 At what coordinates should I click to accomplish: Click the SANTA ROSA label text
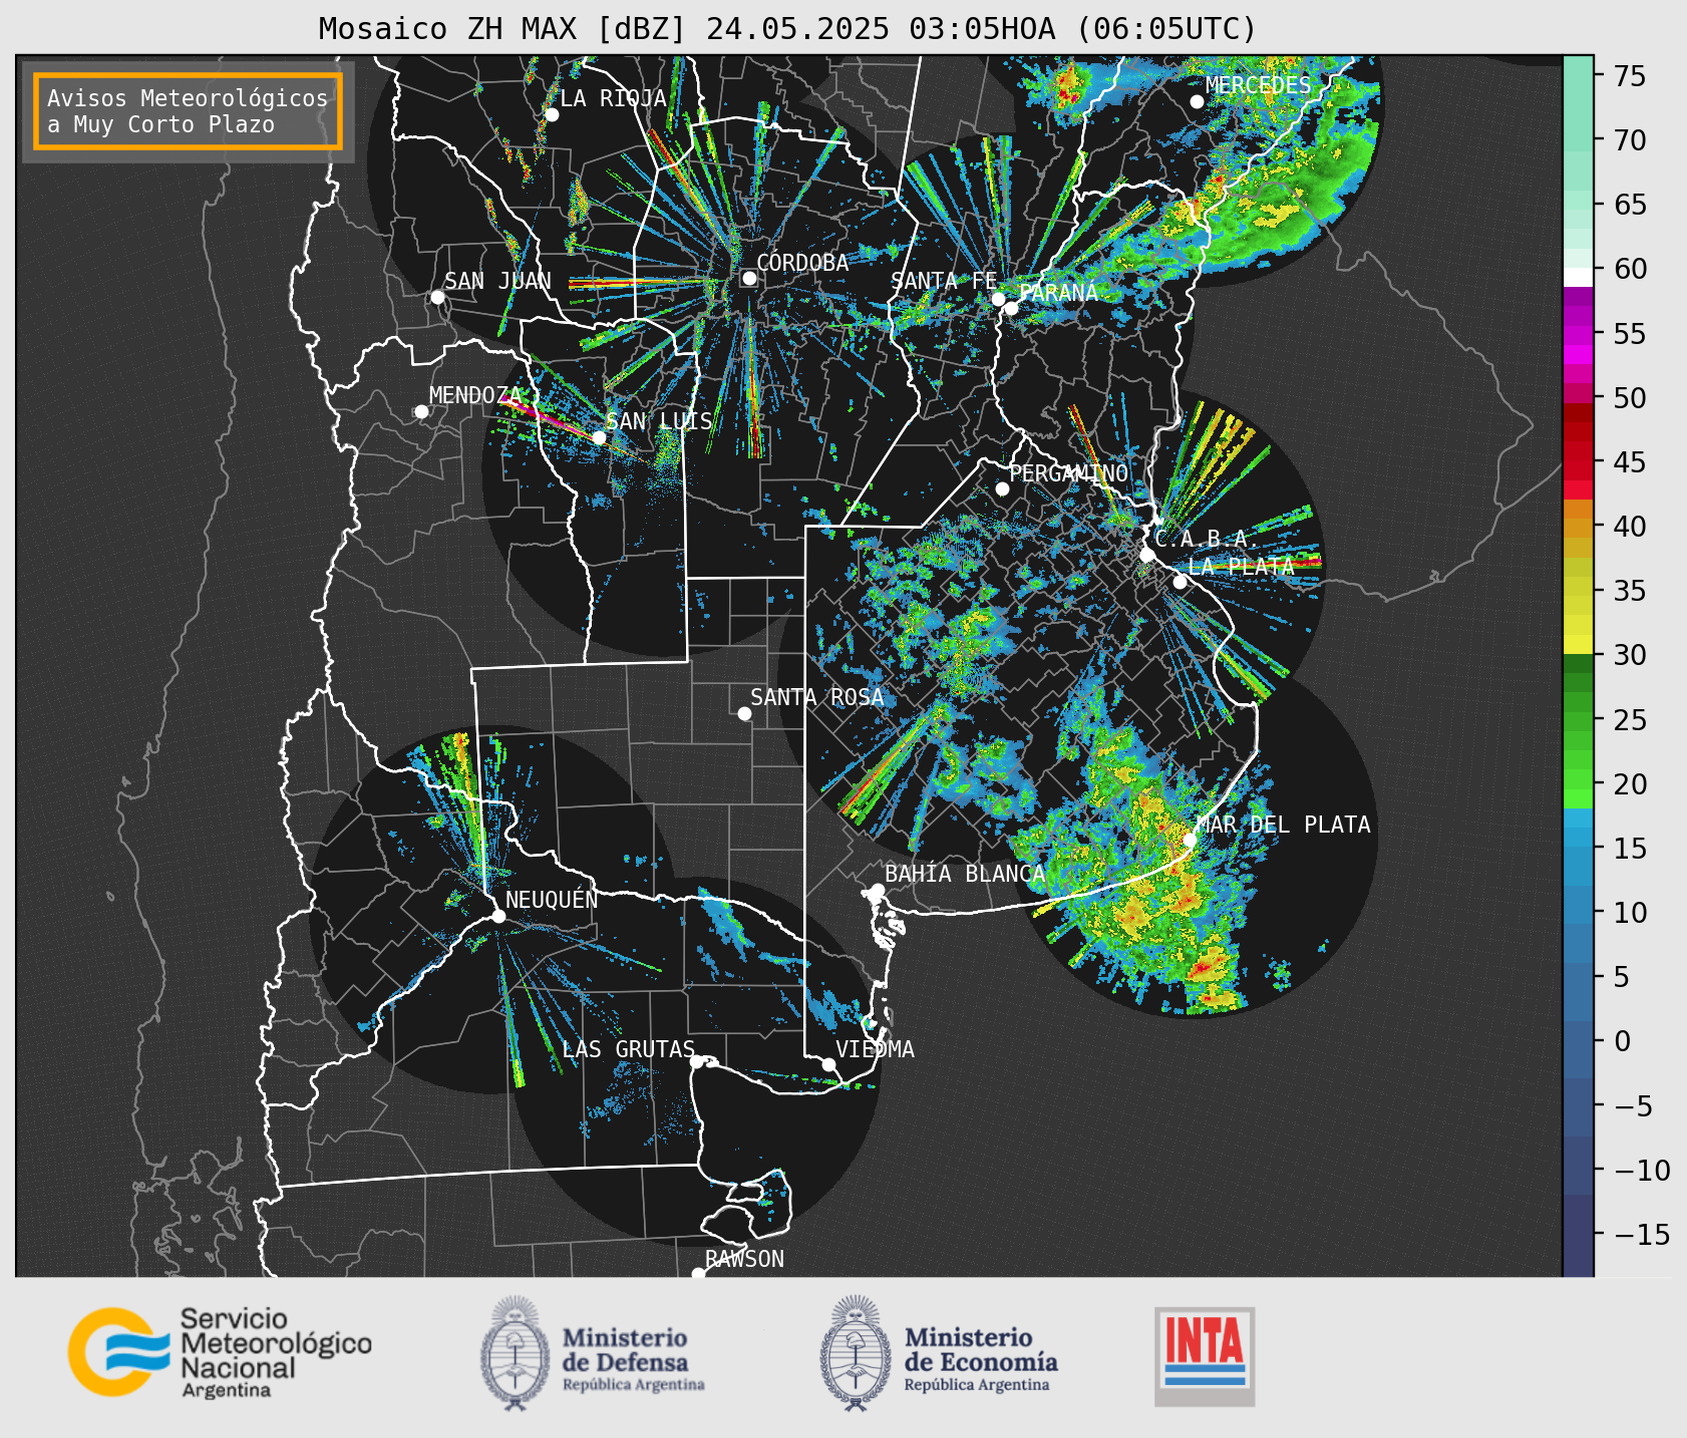pyautogui.click(x=817, y=697)
